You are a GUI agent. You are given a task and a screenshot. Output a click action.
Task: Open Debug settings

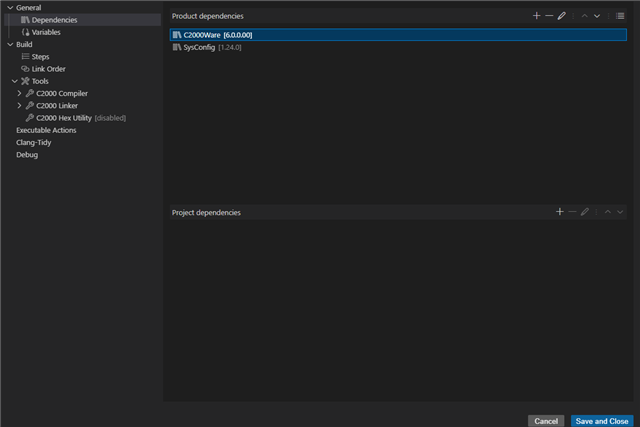click(x=27, y=154)
